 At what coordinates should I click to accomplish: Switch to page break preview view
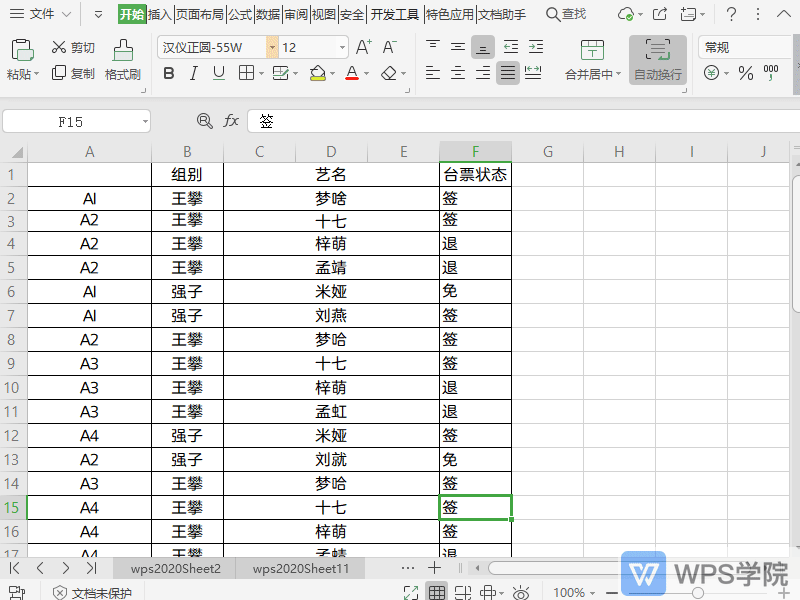(x=461, y=588)
